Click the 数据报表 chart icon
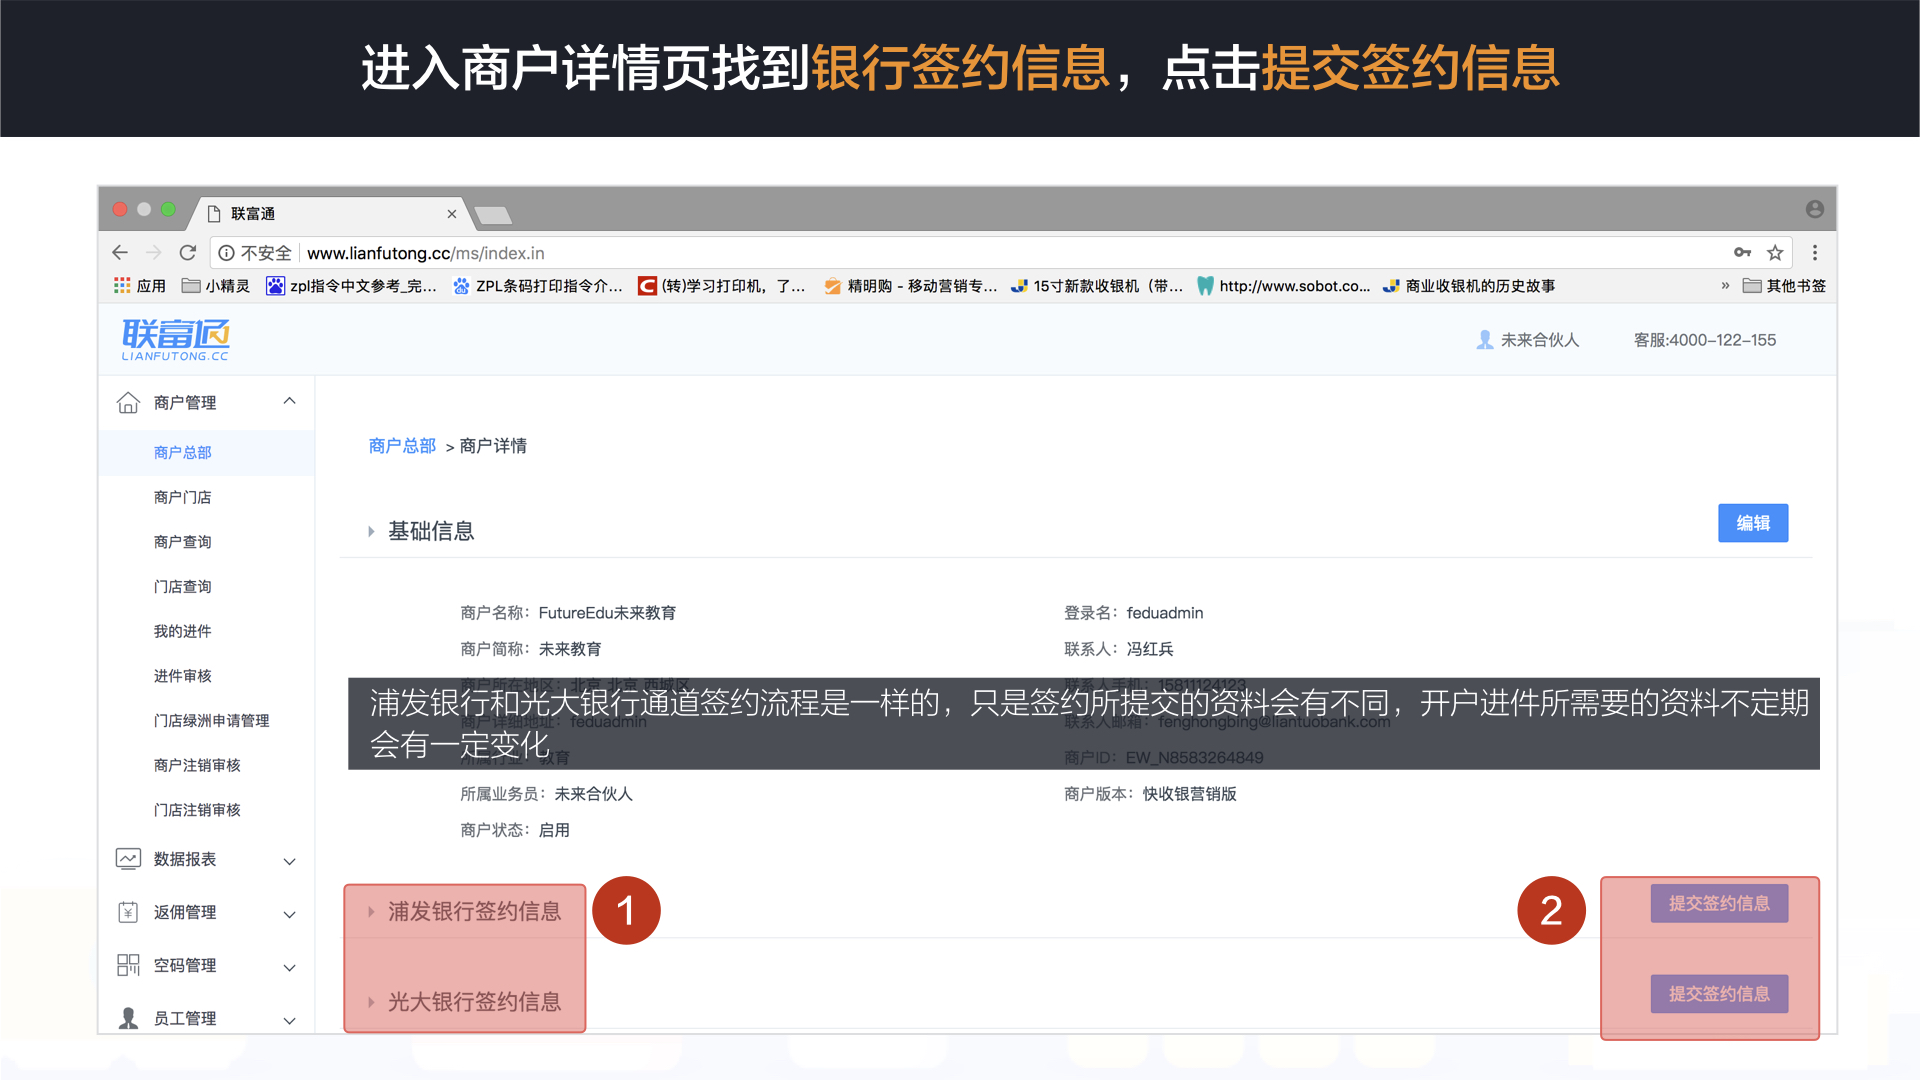Viewport: 1920px width, 1080px height. (128, 859)
